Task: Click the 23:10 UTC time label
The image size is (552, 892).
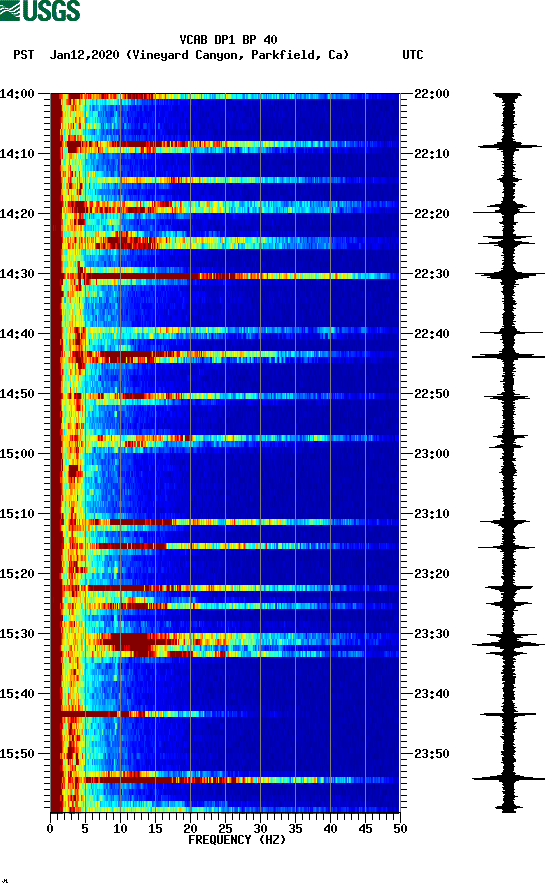Action: pos(432,514)
